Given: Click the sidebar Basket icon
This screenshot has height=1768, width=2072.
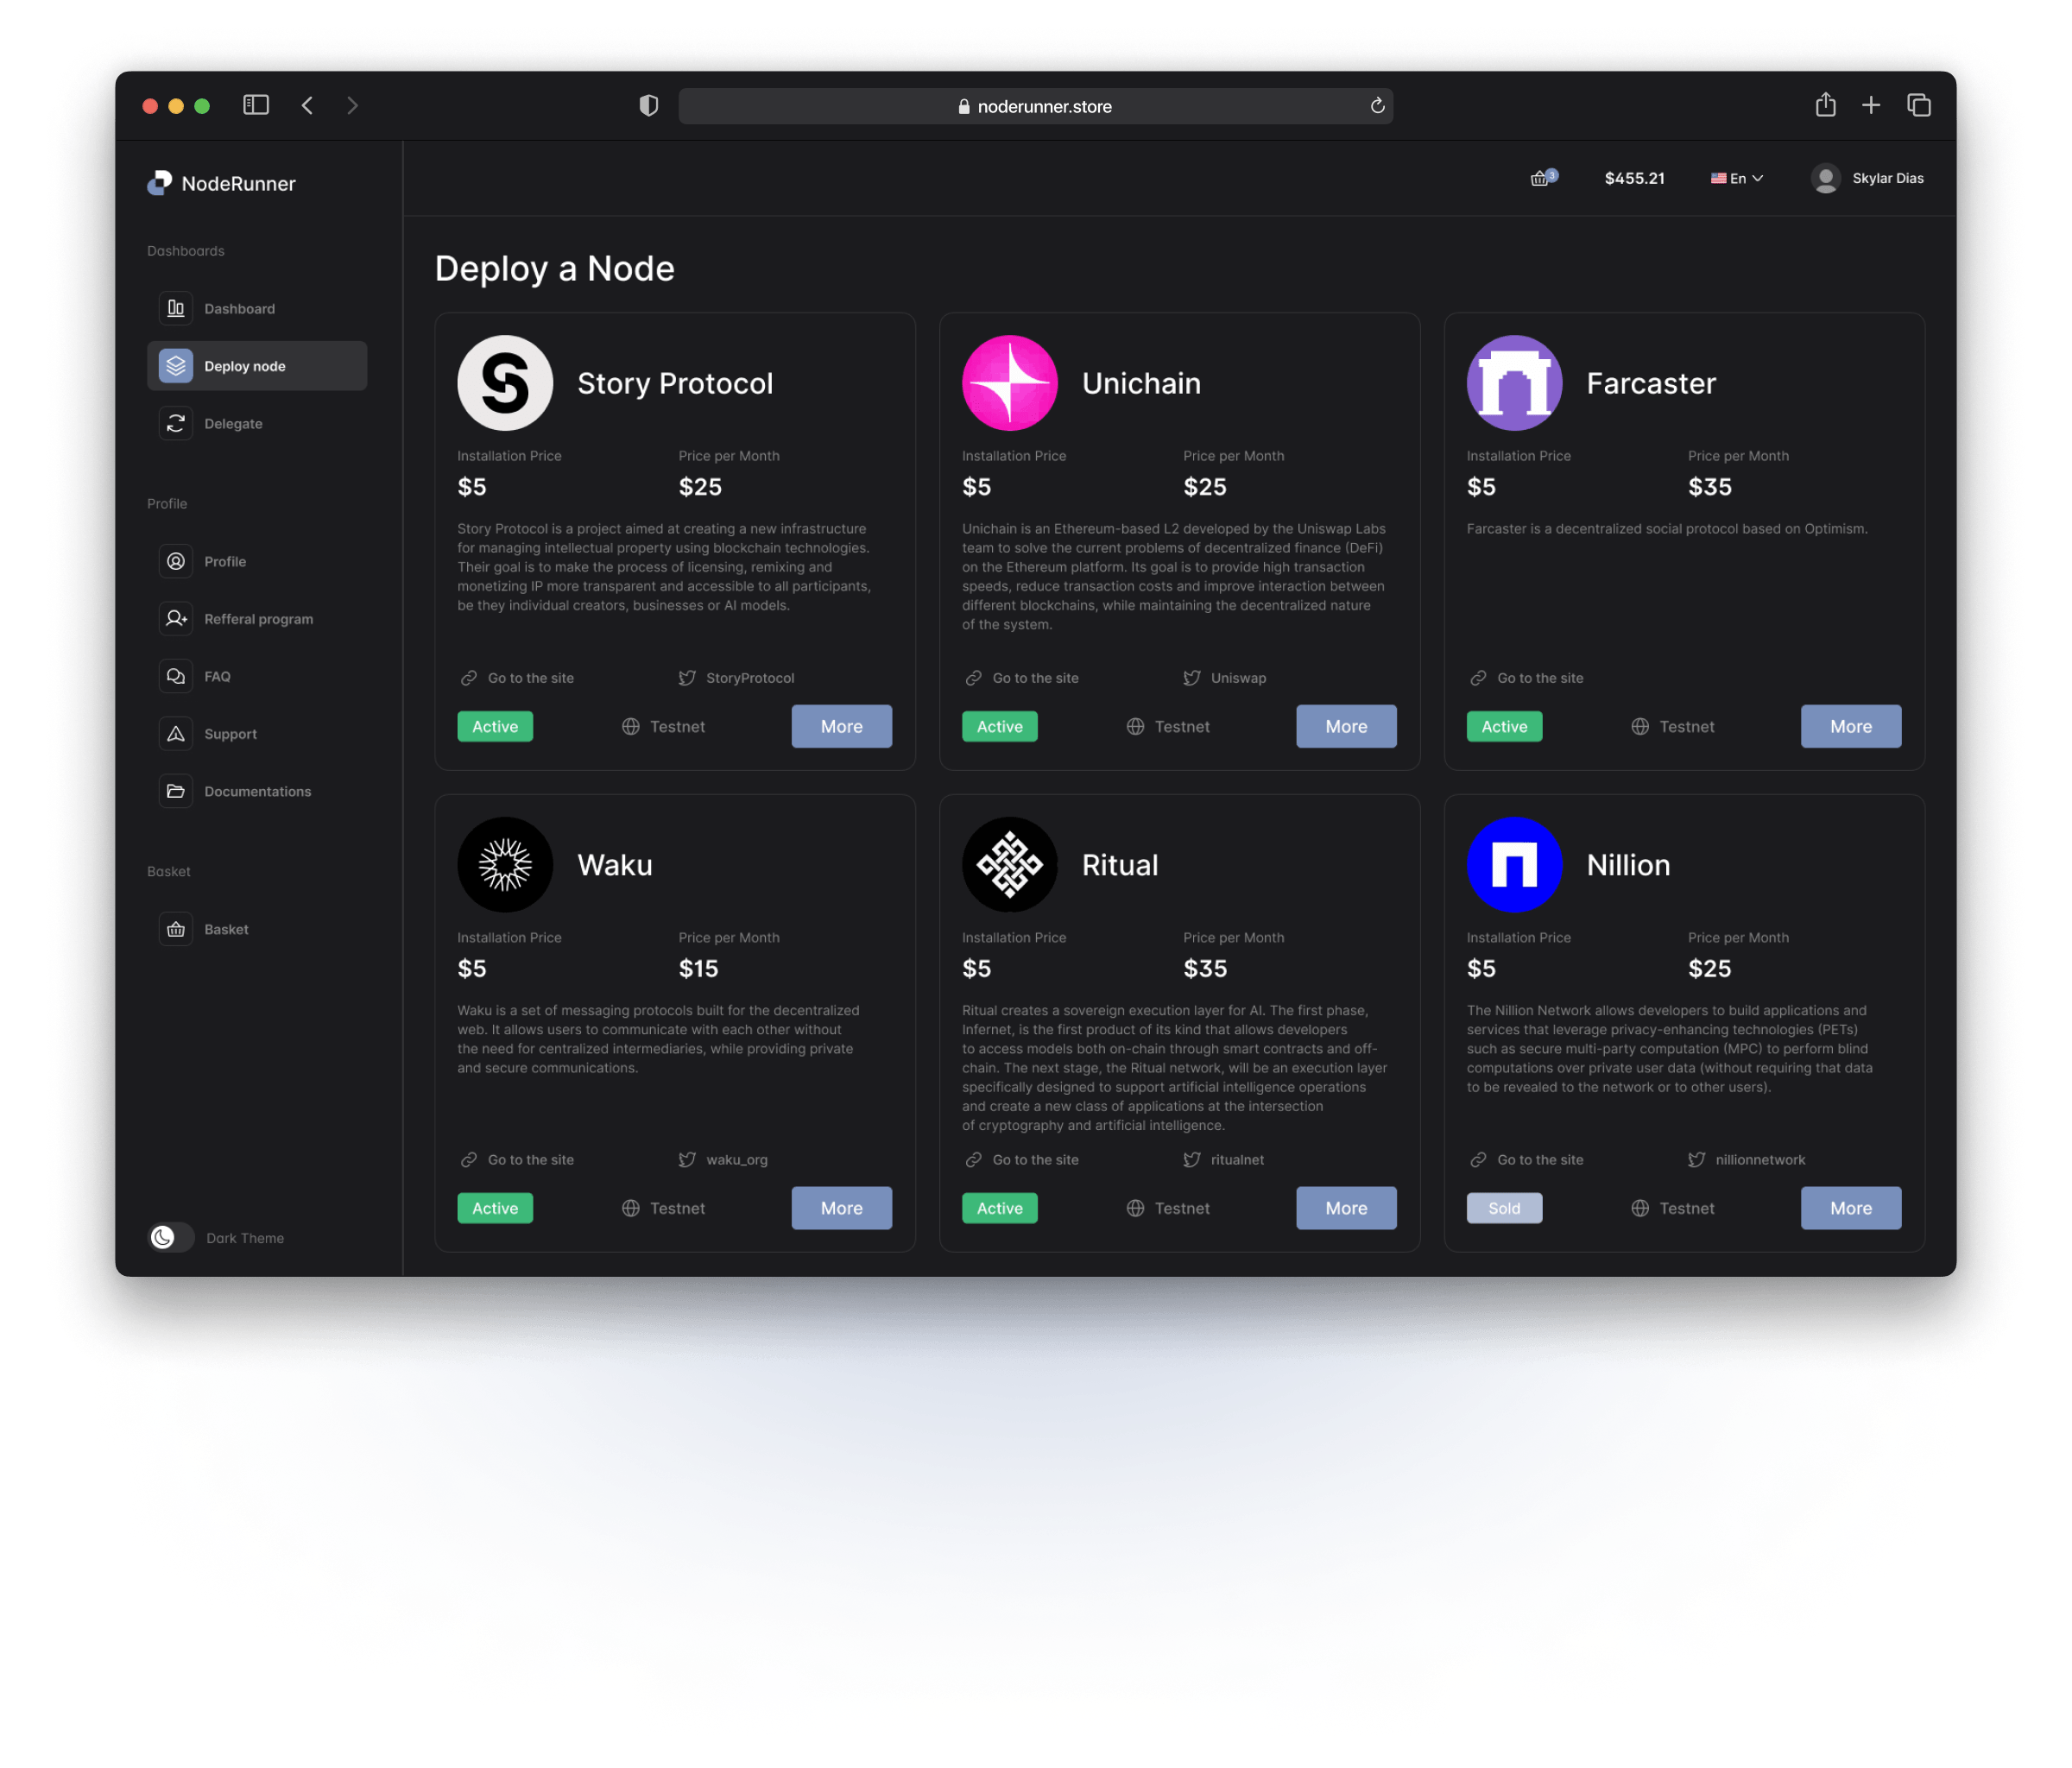Looking at the screenshot, I should 176,929.
